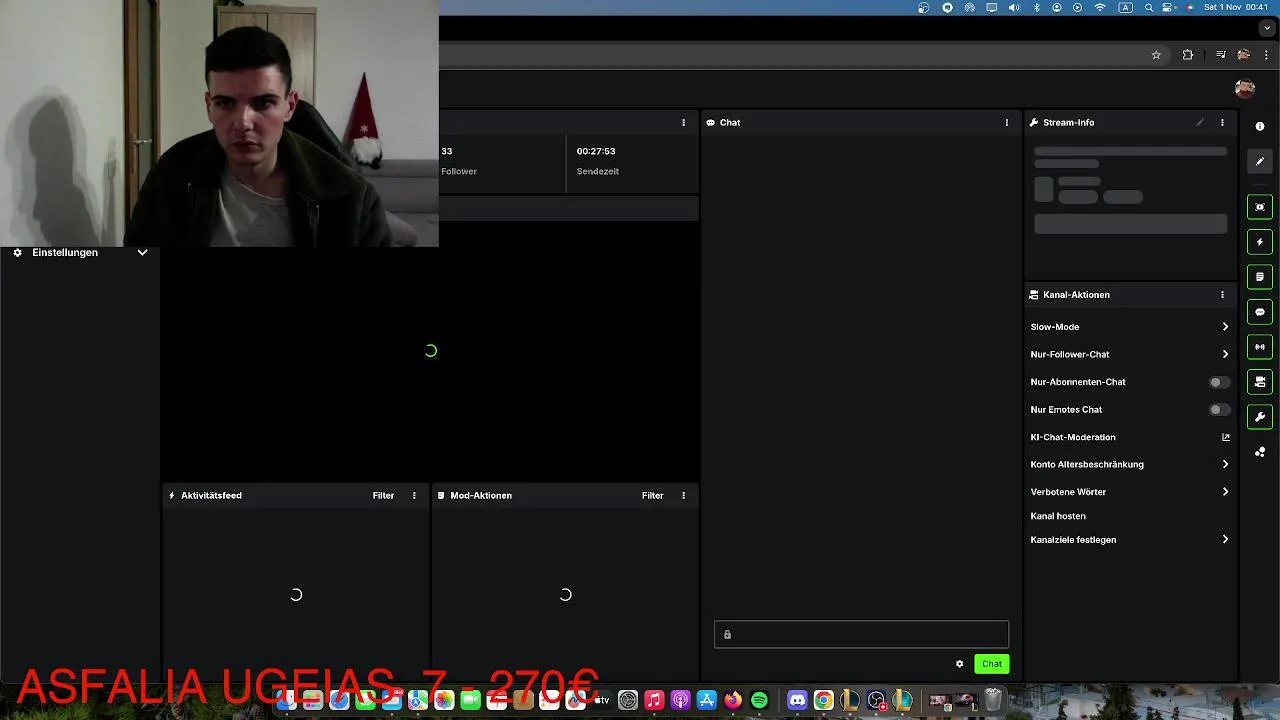
Task: Click Kanal hosten
Action: click(1058, 516)
